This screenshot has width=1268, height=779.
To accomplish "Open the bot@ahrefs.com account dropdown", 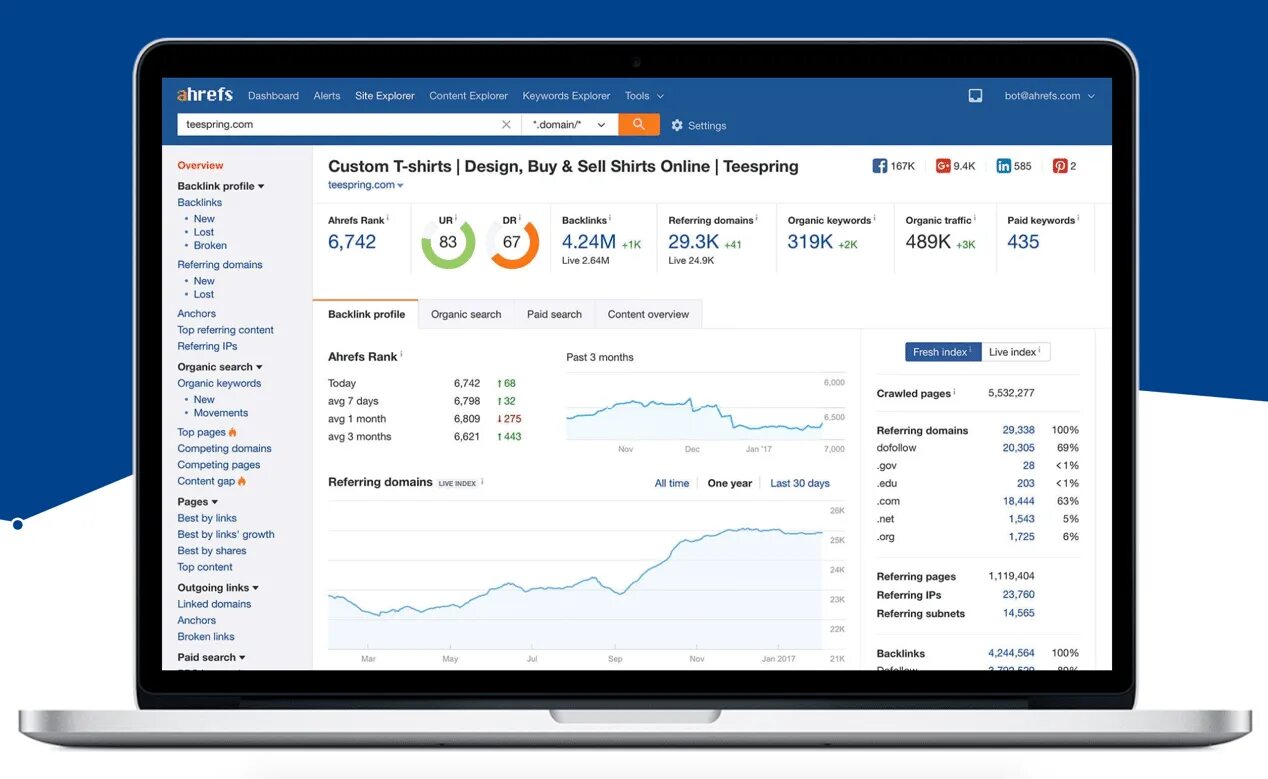I will (x=1050, y=96).
